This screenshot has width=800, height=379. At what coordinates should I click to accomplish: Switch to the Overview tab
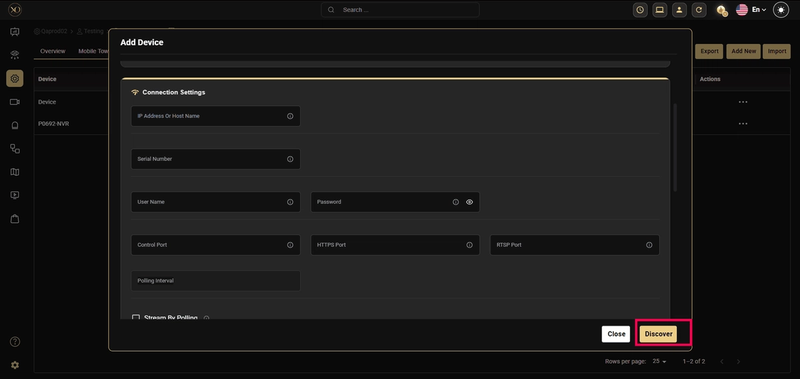click(x=53, y=51)
